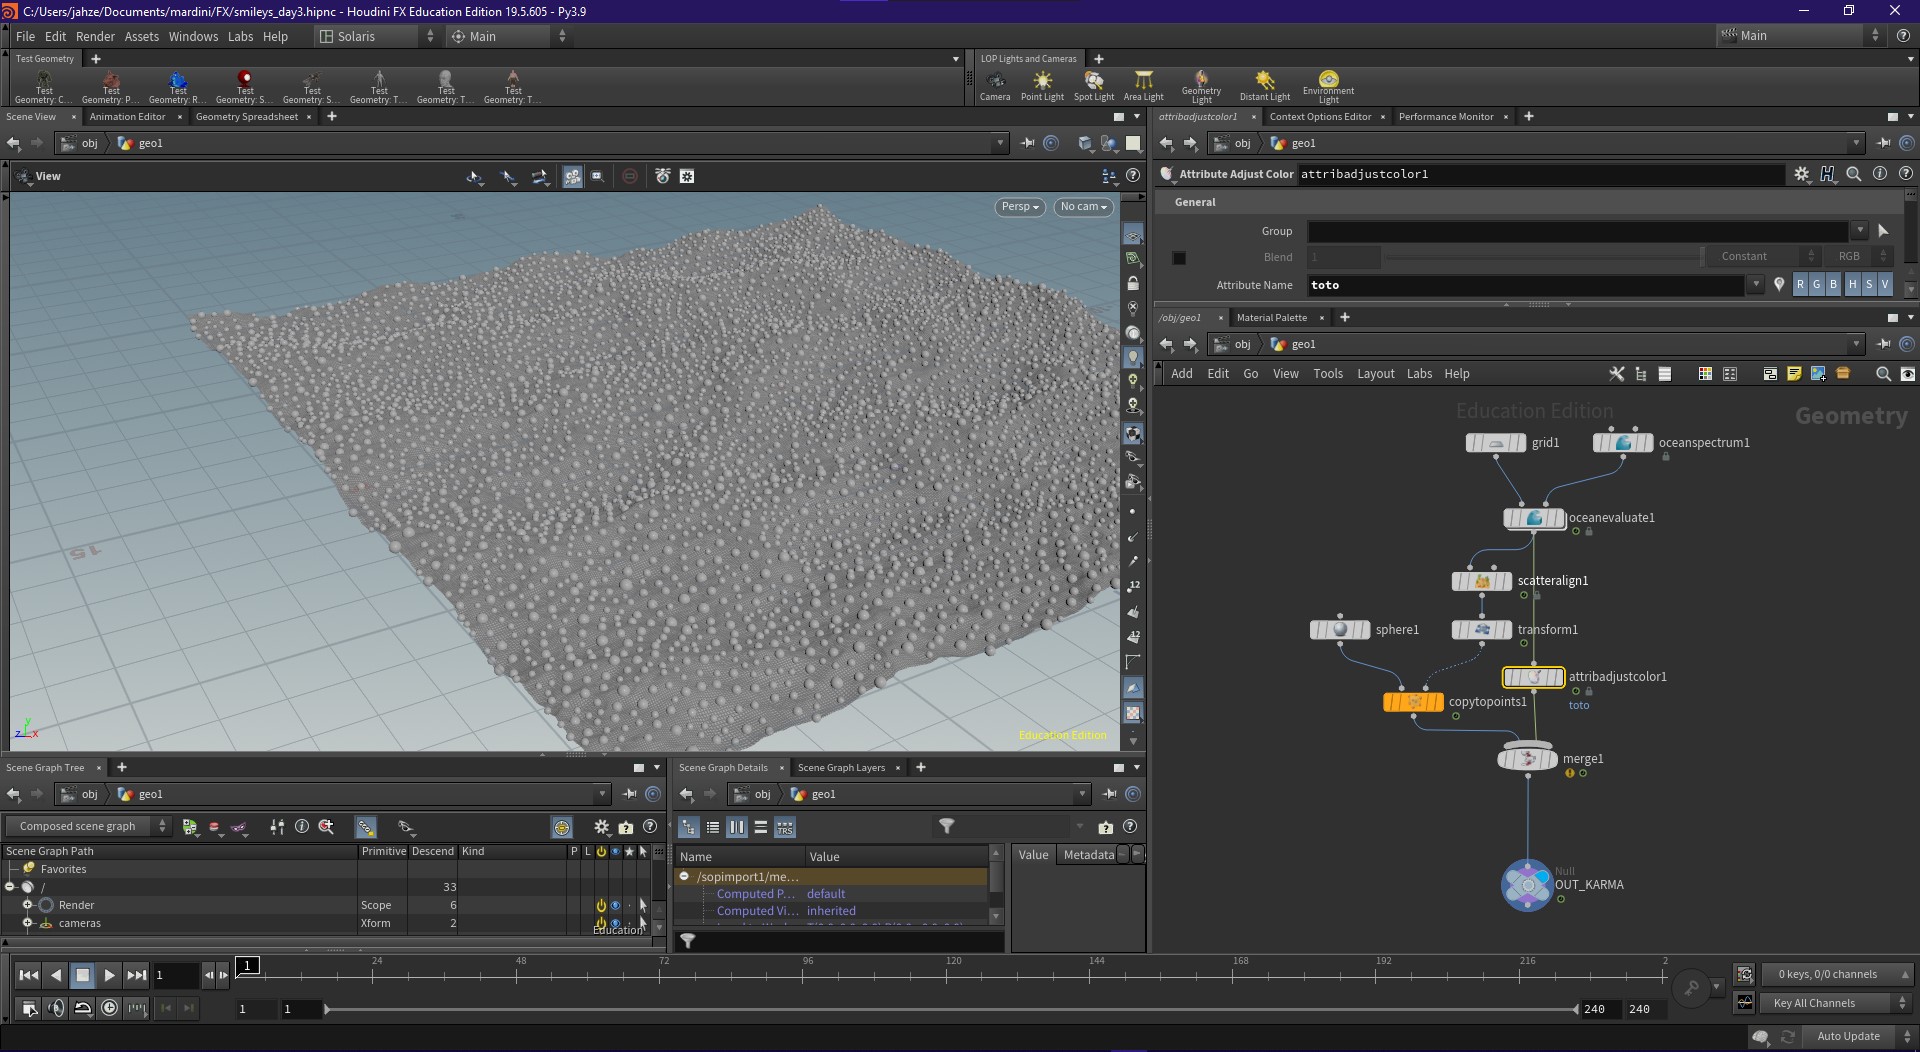
Task: Click the merge1 node
Action: coord(1527,759)
